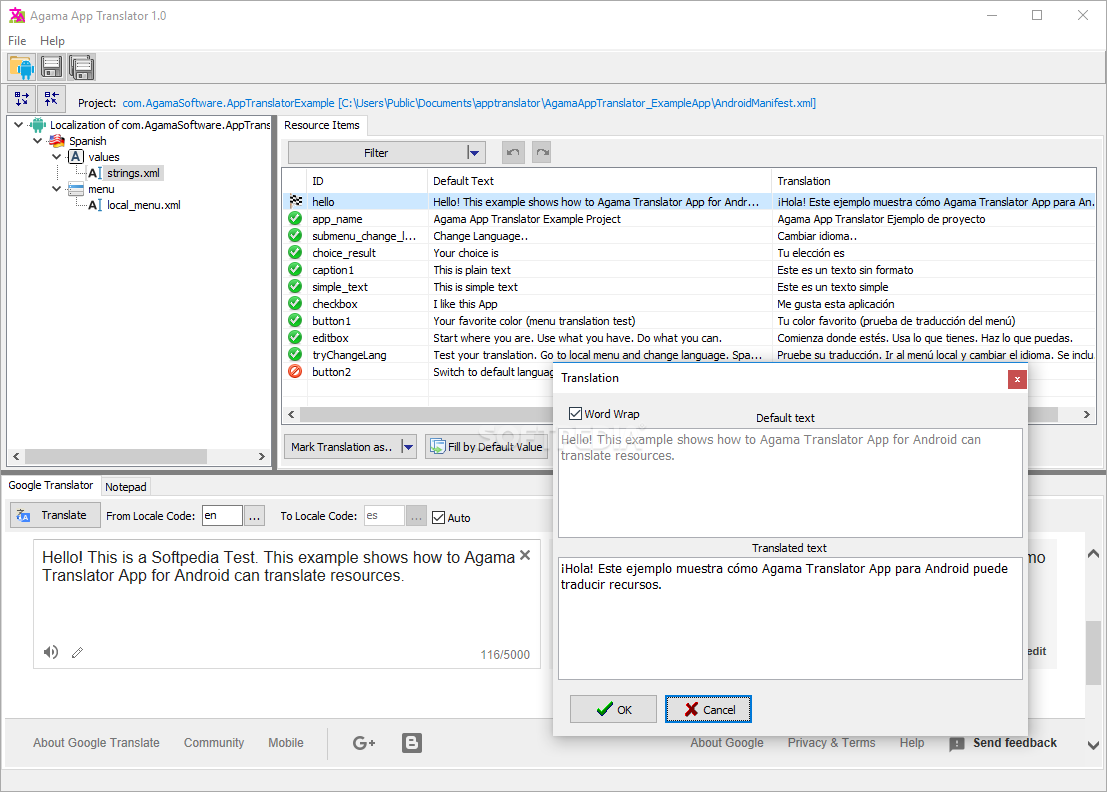Click green check icon of tryChangeLang row
Viewport: 1107px width, 792px height.
click(x=295, y=354)
